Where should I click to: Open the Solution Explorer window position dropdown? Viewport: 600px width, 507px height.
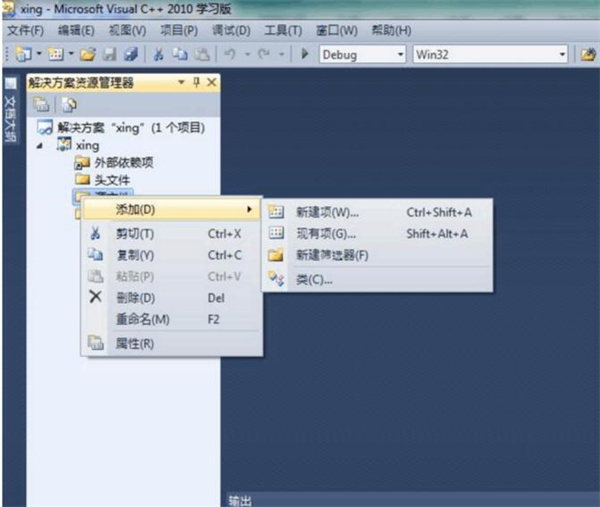(x=181, y=82)
